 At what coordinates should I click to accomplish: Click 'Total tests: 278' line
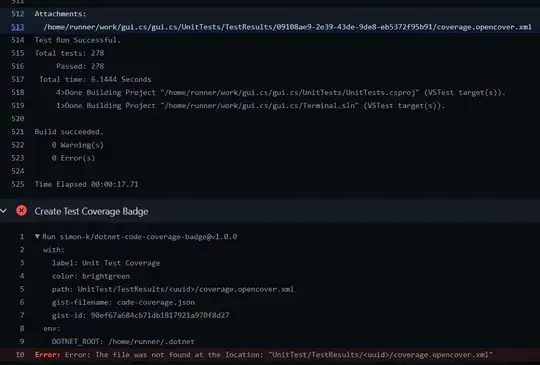(x=69, y=53)
